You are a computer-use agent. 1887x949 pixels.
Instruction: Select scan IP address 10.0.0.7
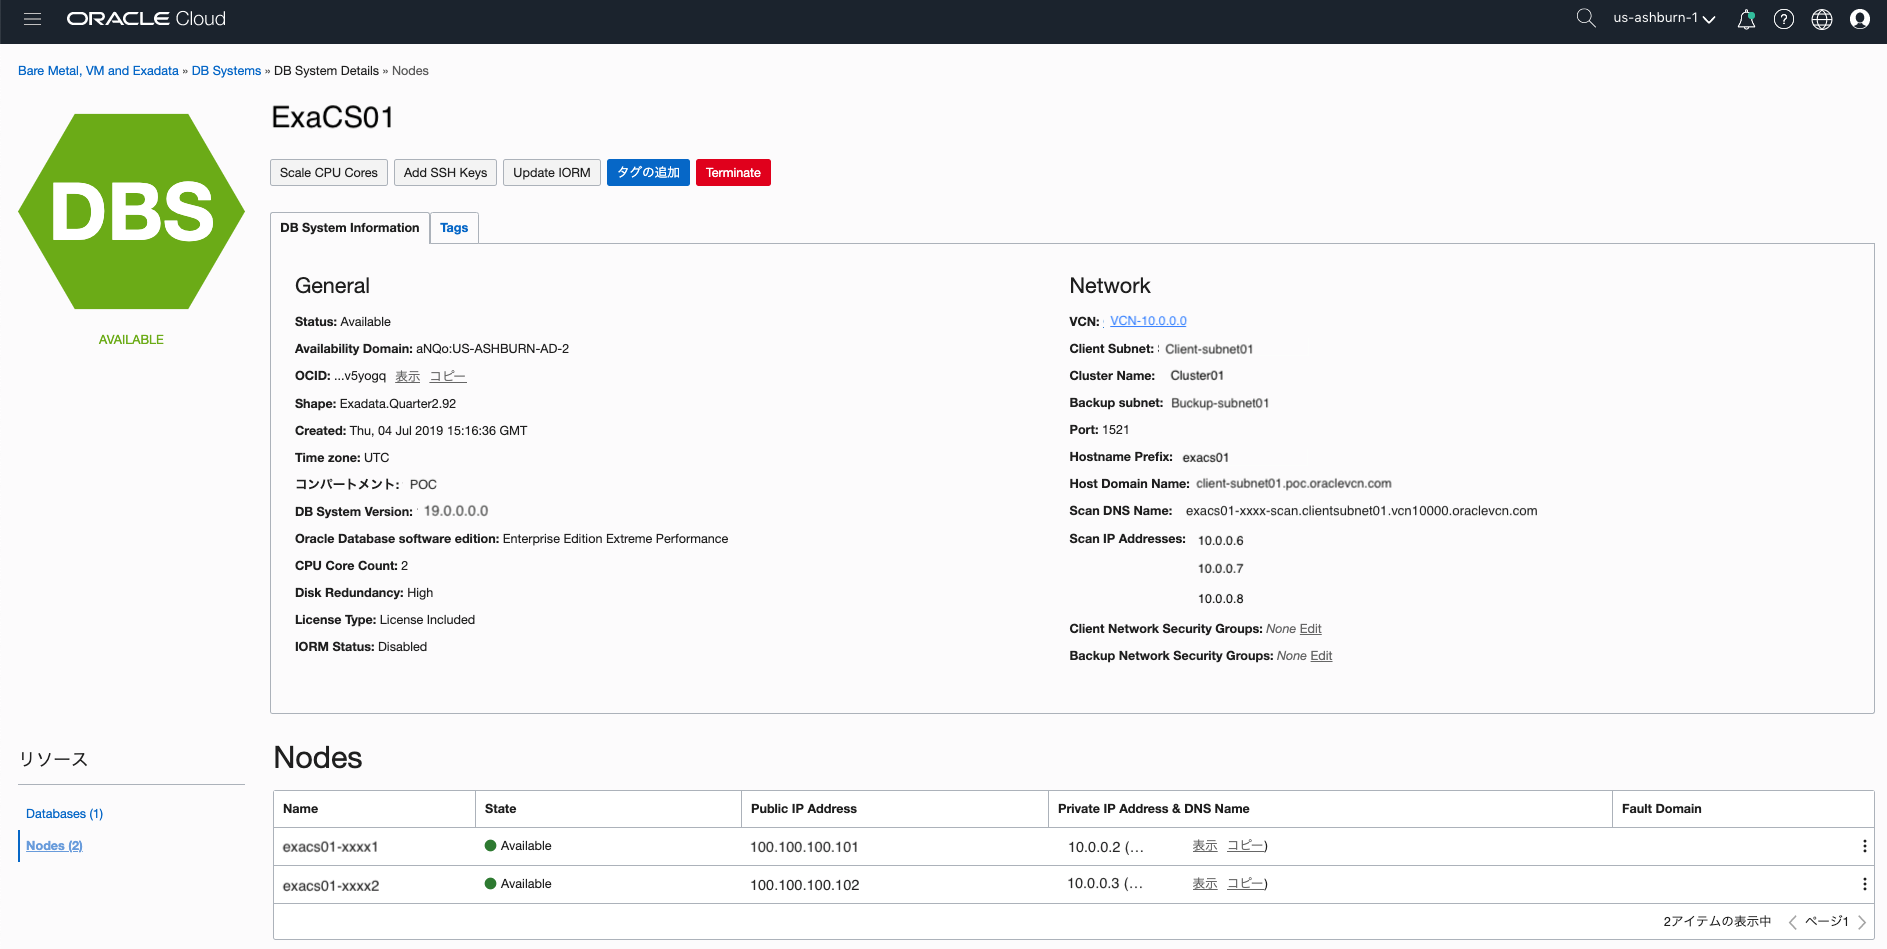(1221, 569)
